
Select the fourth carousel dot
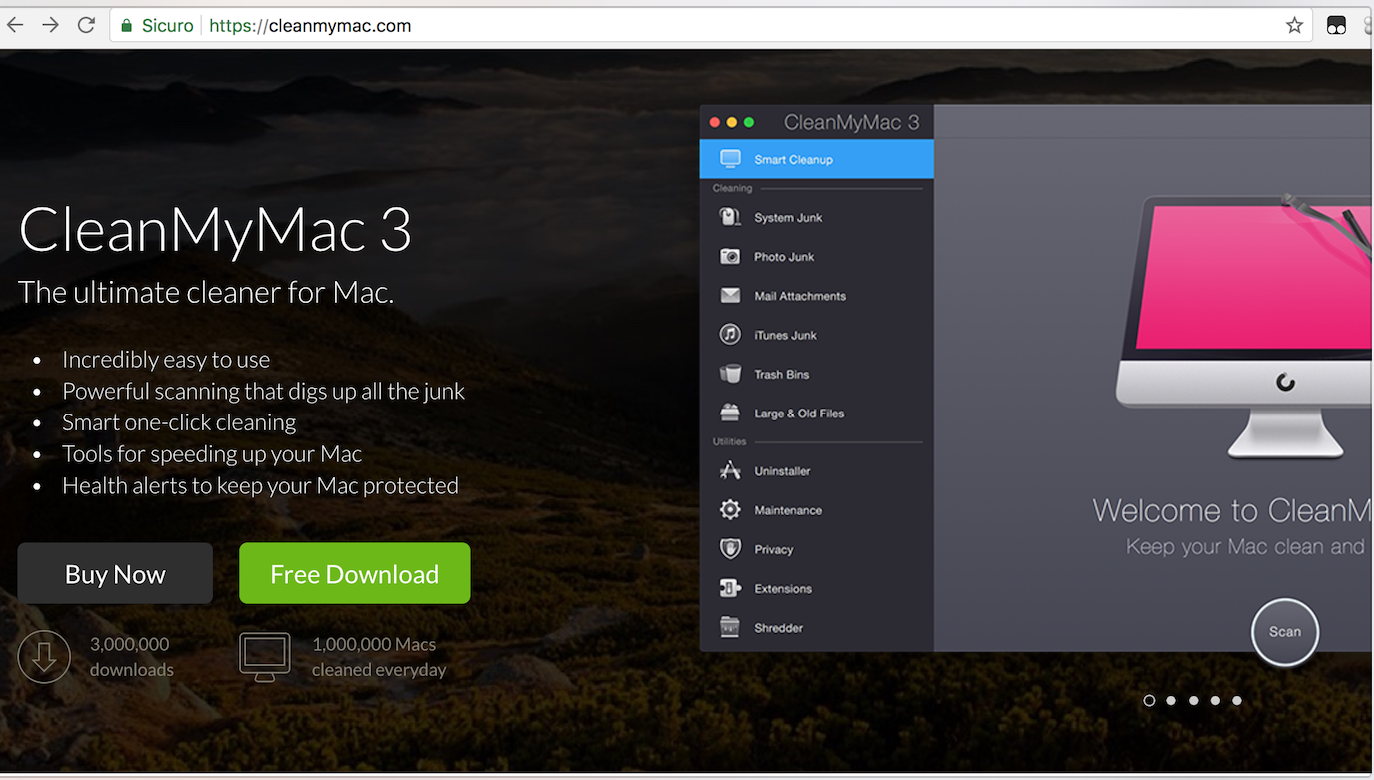pyautogui.click(x=1215, y=701)
